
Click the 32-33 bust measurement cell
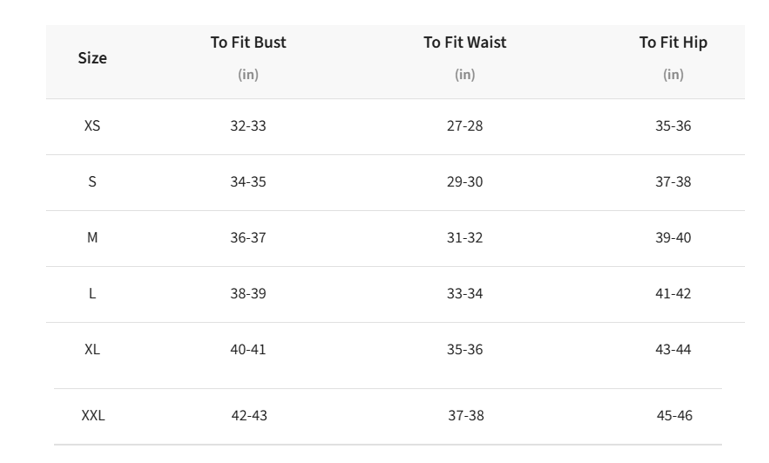248,126
